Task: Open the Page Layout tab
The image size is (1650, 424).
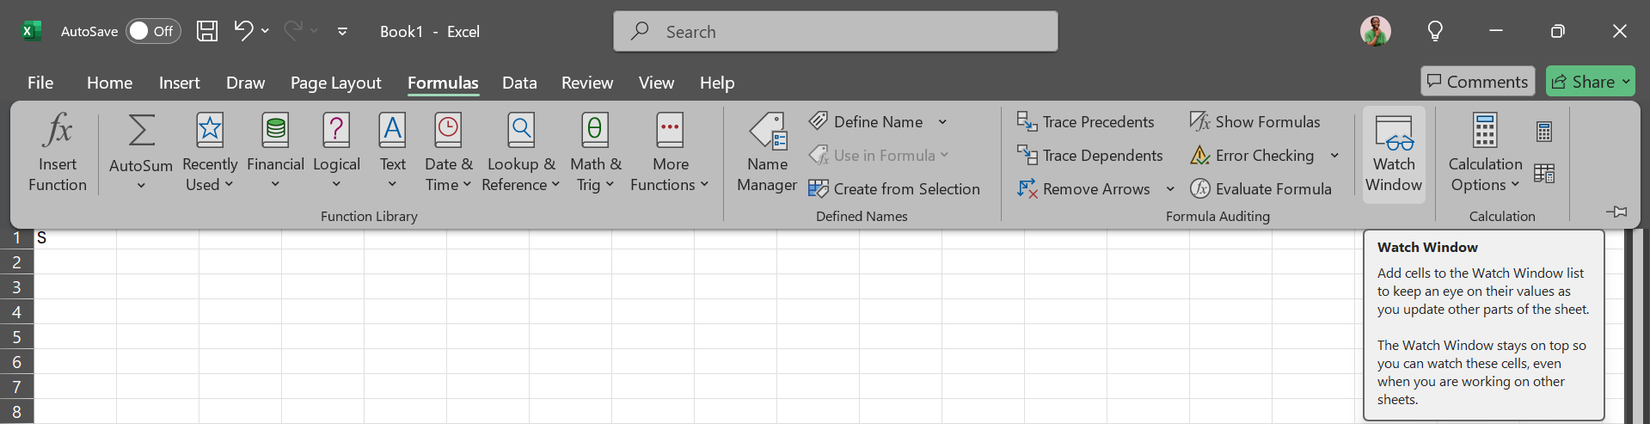Action: click(335, 82)
